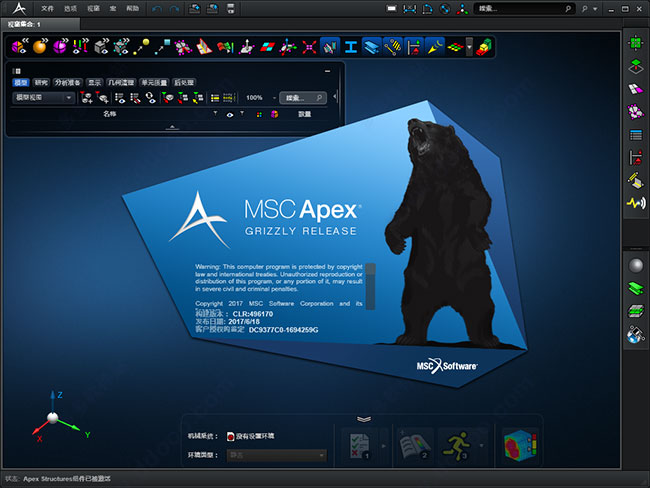The height and width of the screenshot is (488, 650).
Task: Switch to the 分析准备 tab
Action: coord(68,83)
